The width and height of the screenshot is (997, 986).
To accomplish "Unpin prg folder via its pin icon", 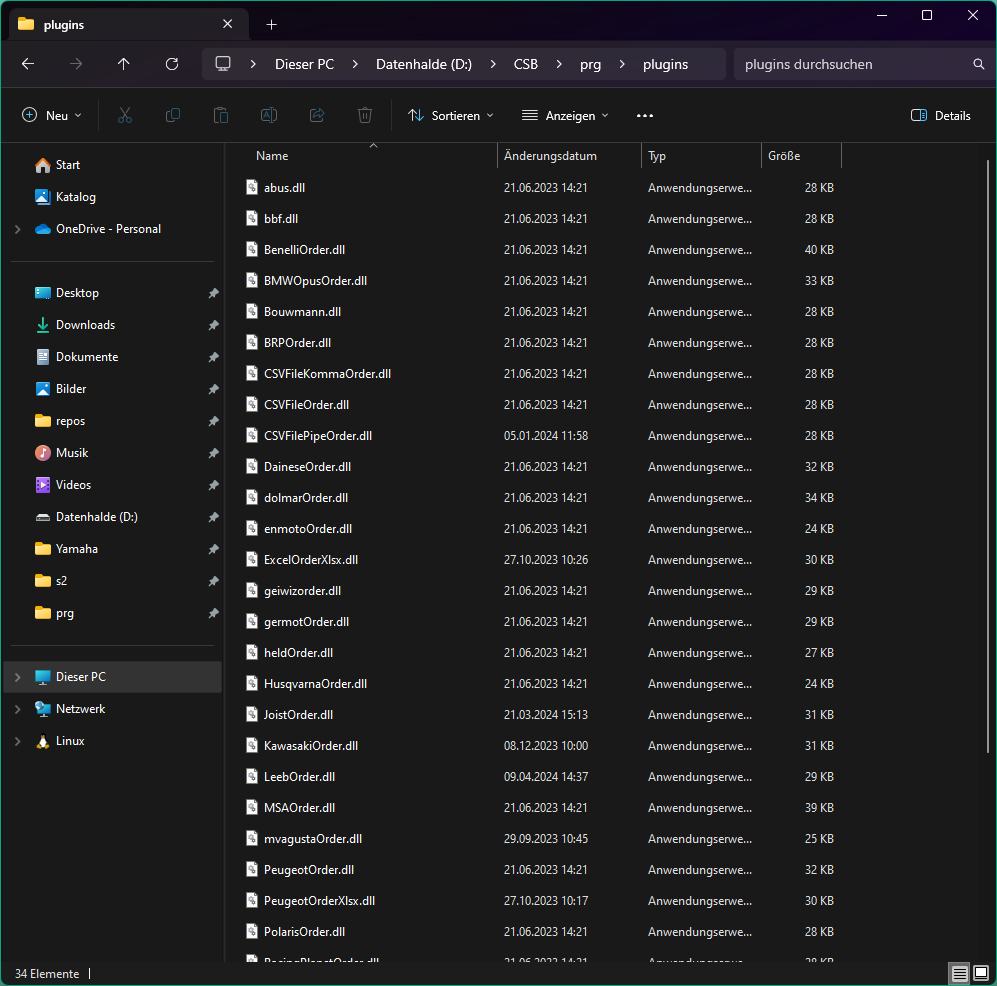I will click(213, 613).
